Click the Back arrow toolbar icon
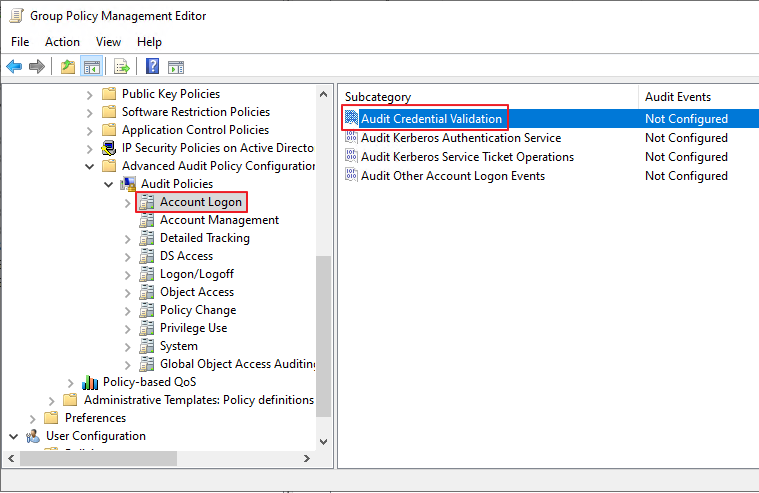759x493 pixels. pos(14,66)
